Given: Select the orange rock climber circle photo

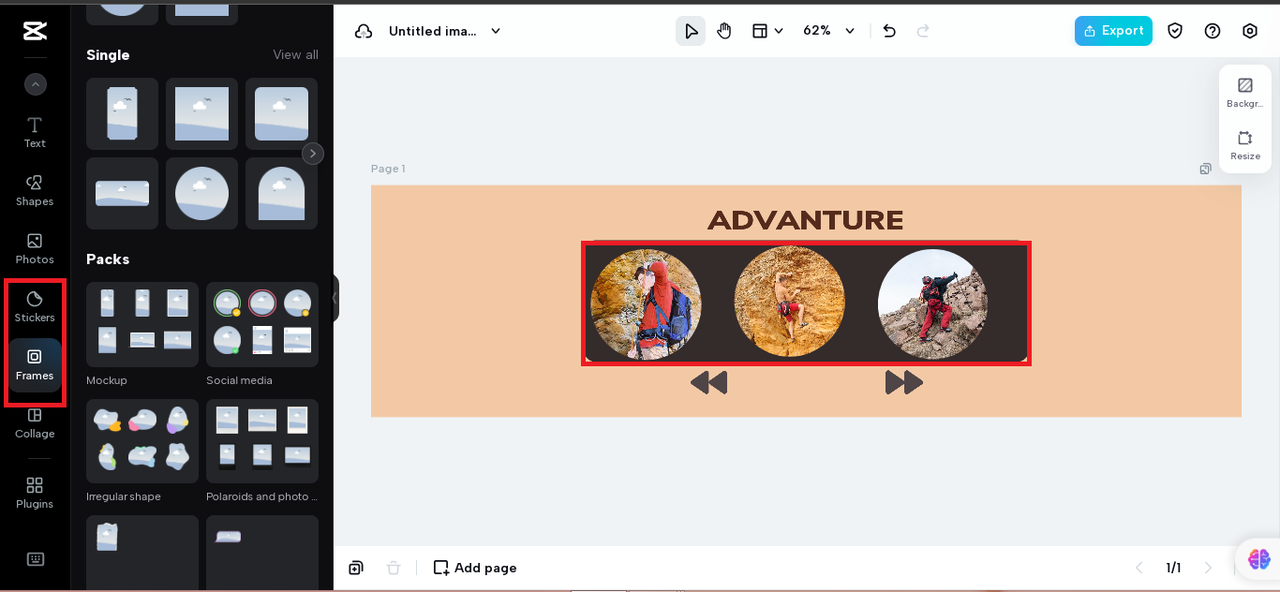Looking at the screenshot, I should coord(789,301).
